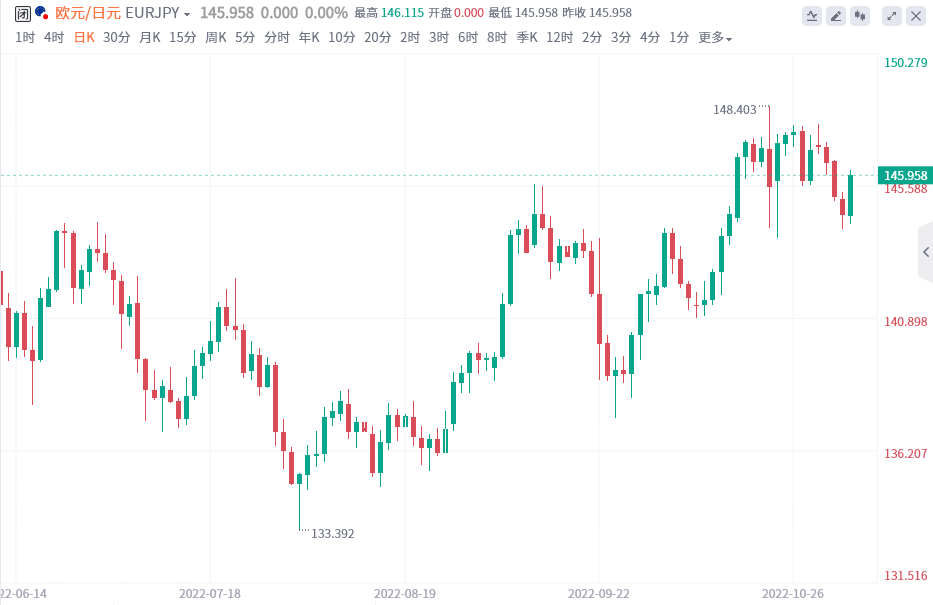Image resolution: width=933 pixels, height=605 pixels.
Task: Open the EURJPY symbol dropdown arrow
Action: tap(187, 14)
